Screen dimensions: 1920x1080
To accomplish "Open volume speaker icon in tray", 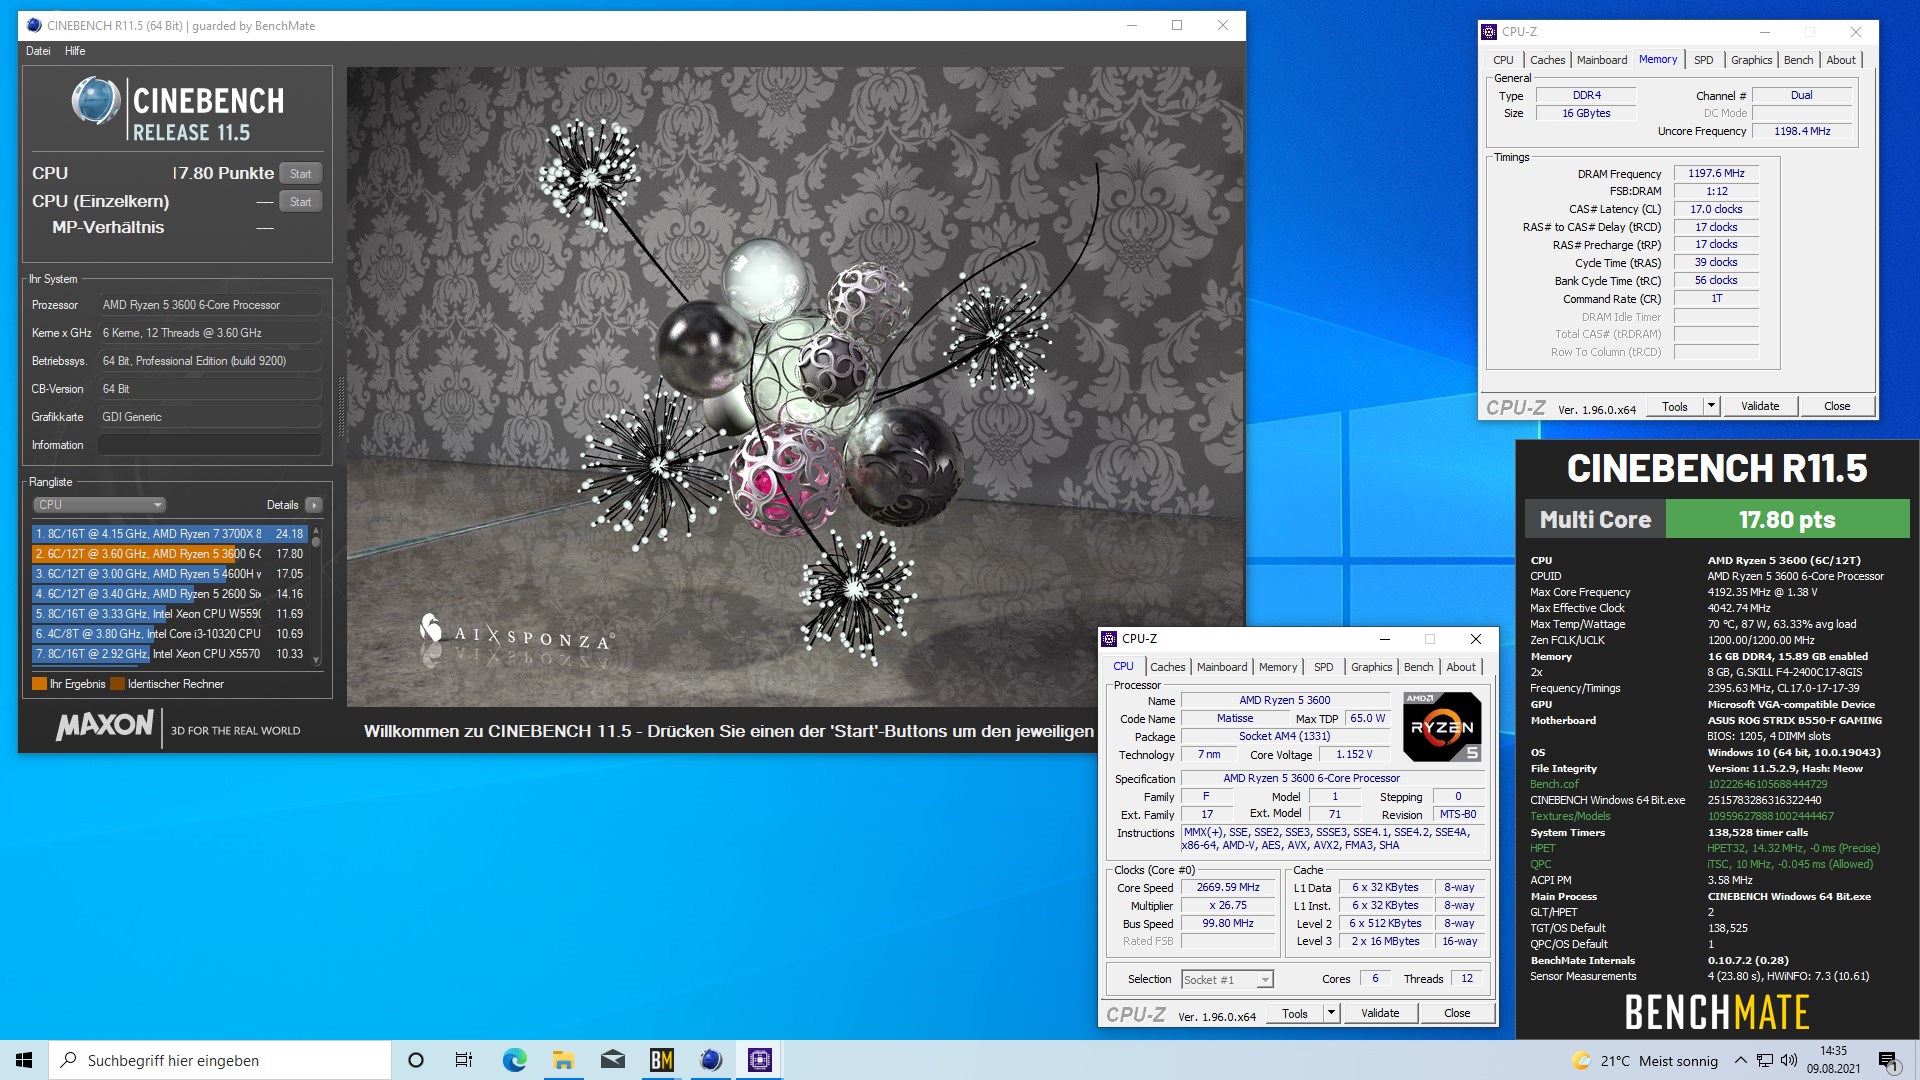I will click(x=1789, y=1060).
